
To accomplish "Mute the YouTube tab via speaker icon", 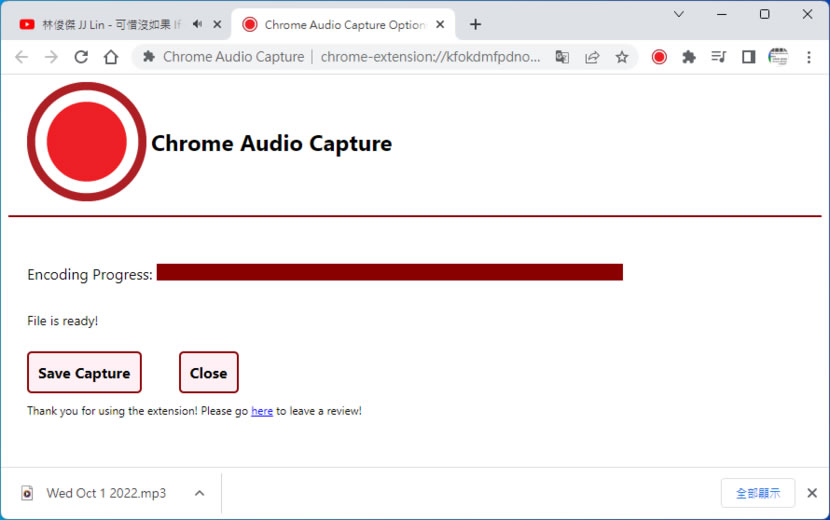I will tap(197, 24).
